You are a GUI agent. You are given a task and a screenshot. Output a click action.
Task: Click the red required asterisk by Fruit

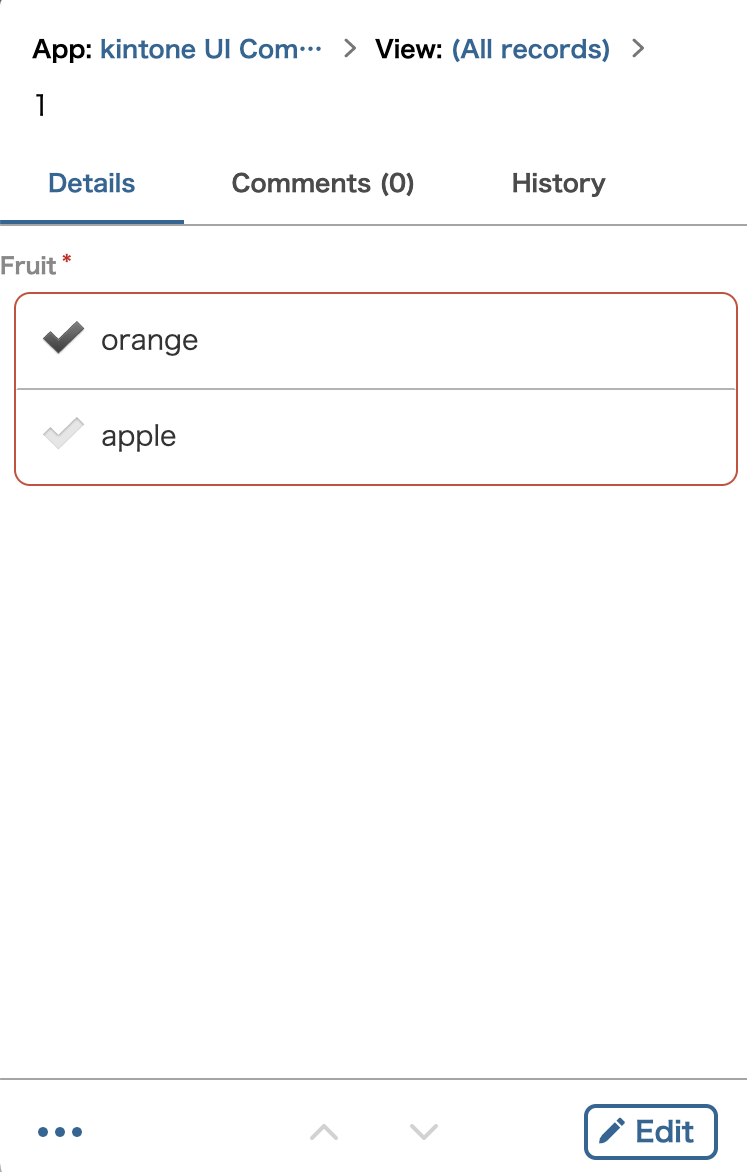[67, 260]
